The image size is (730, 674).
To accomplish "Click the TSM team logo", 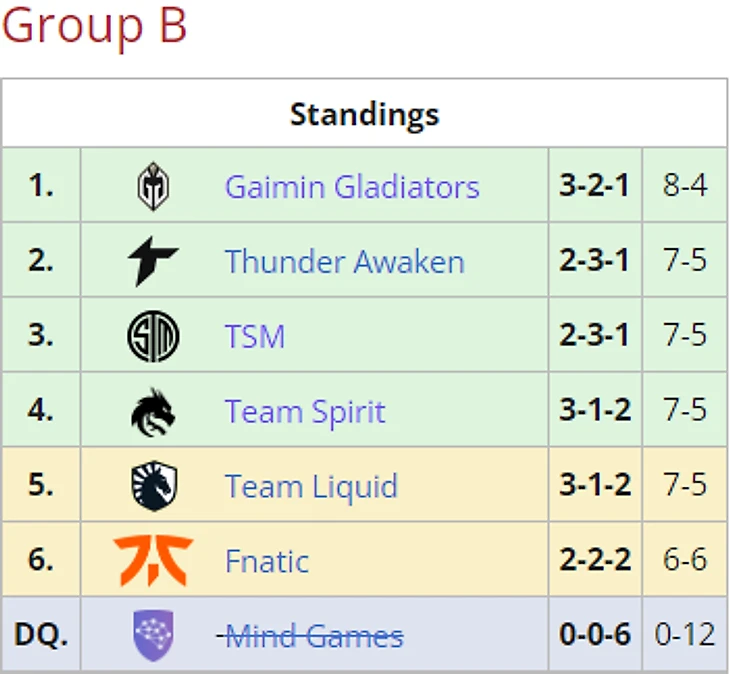I will point(153,336).
